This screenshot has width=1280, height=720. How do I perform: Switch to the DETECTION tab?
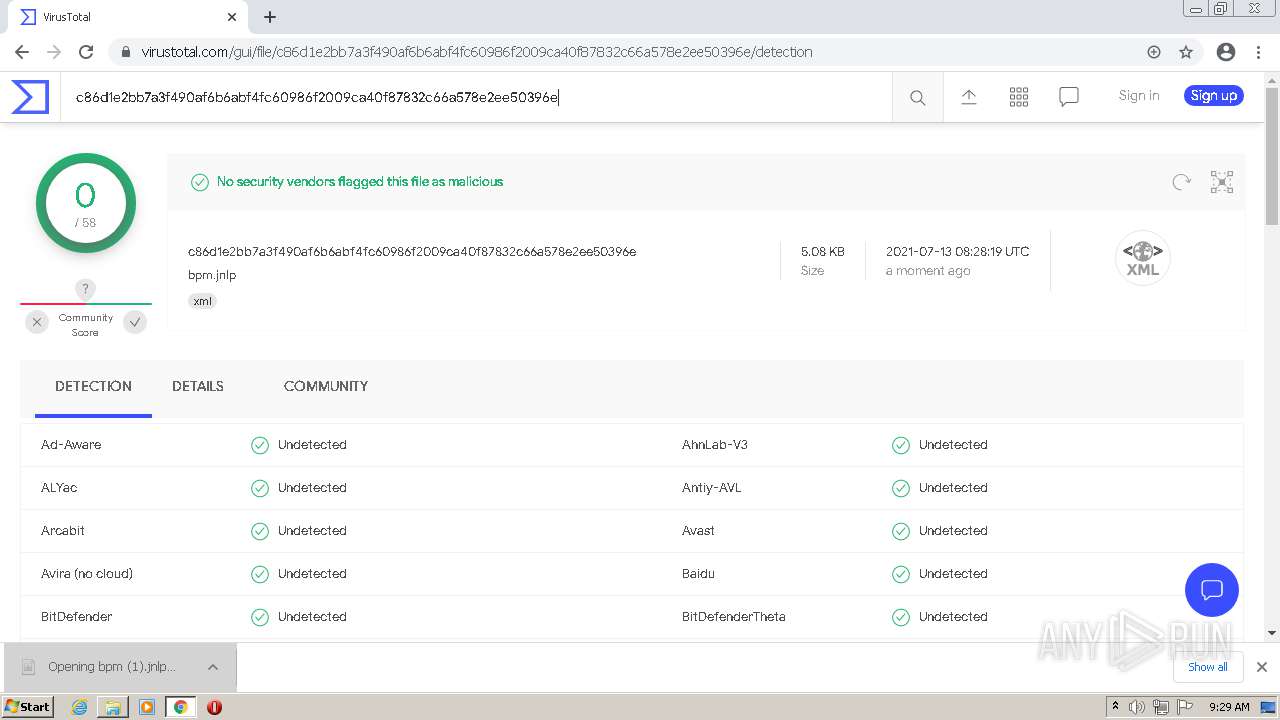click(x=93, y=386)
